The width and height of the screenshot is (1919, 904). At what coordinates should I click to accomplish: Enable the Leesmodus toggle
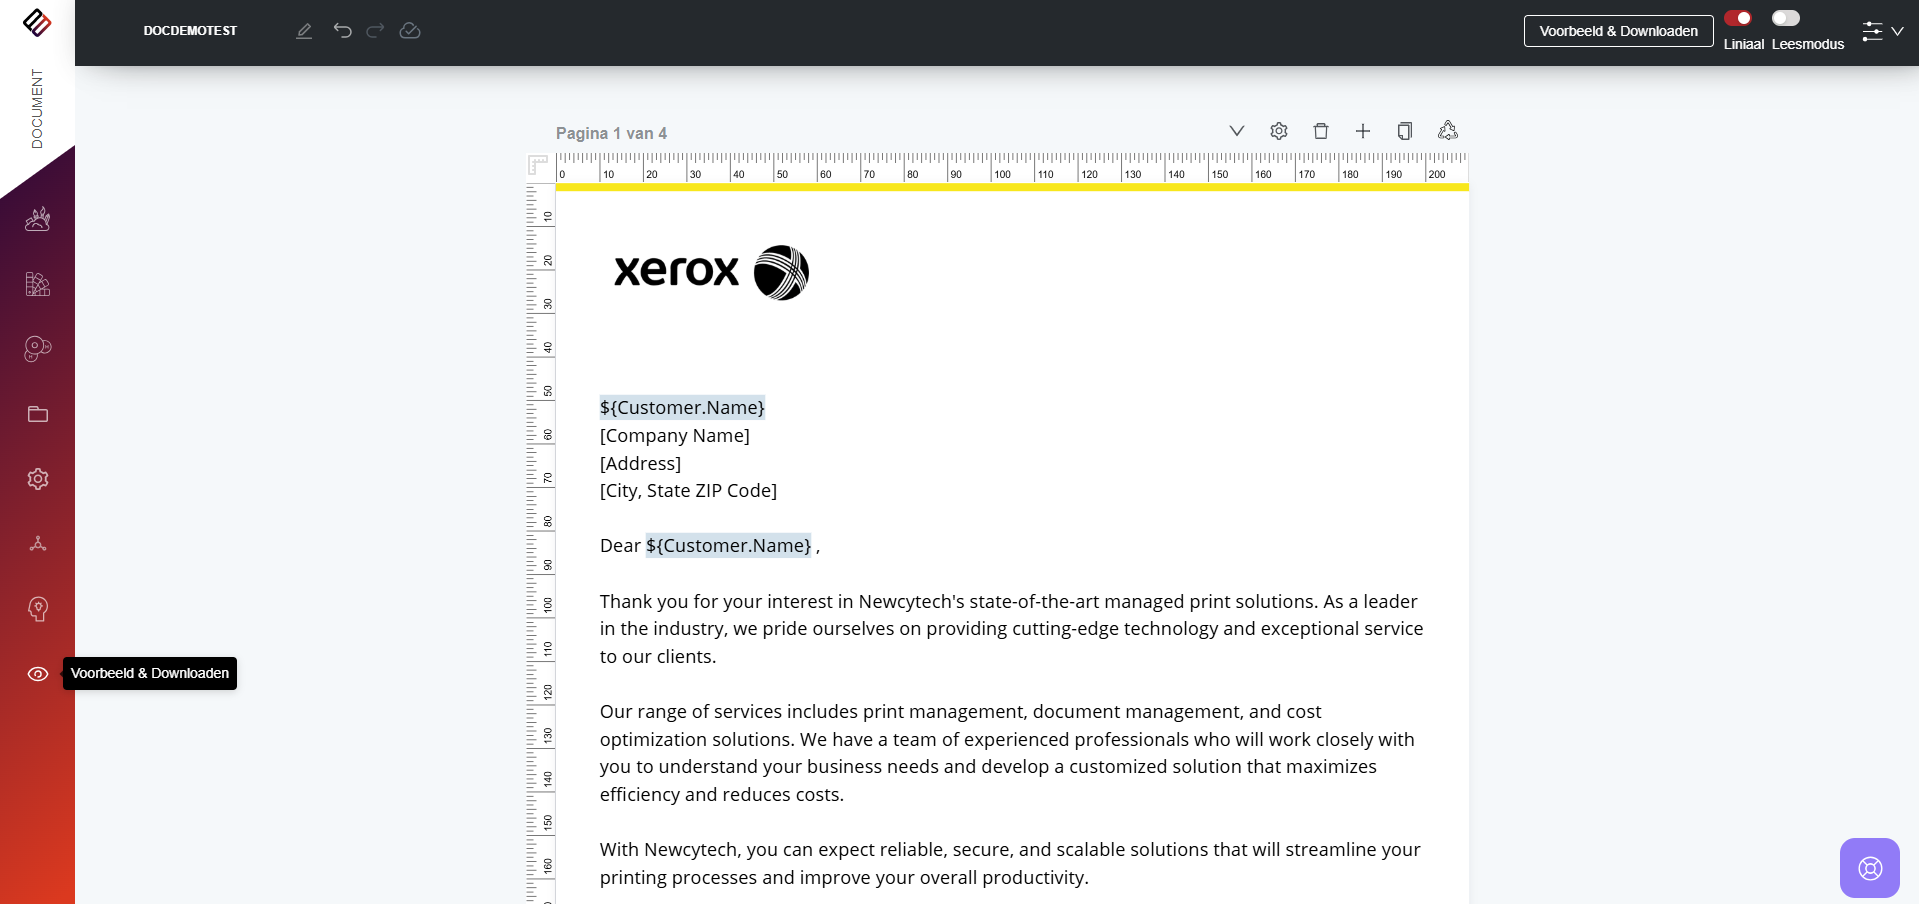(1785, 18)
